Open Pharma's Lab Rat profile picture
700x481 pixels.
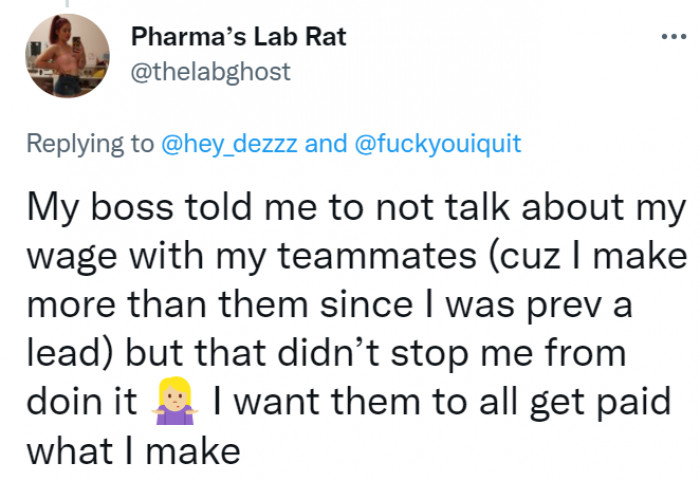click(x=68, y=56)
